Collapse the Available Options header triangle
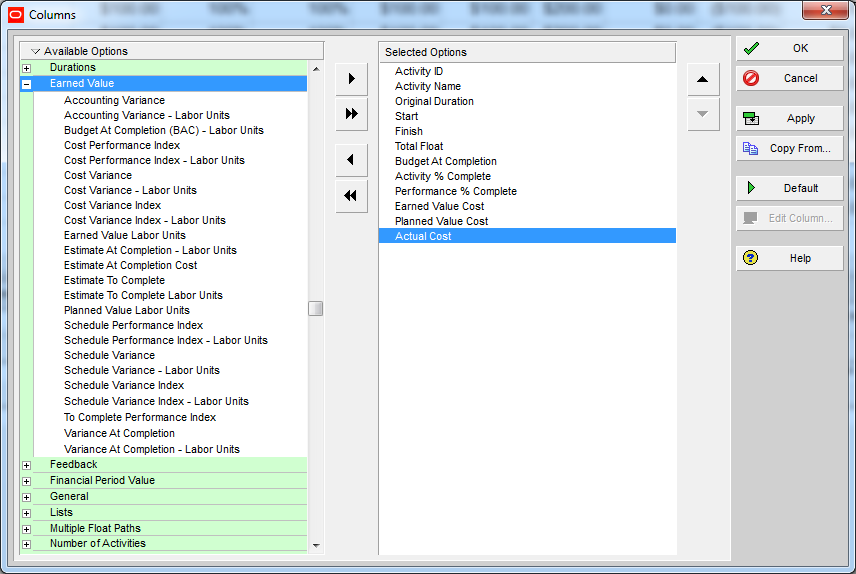 [x=35, y=51]
